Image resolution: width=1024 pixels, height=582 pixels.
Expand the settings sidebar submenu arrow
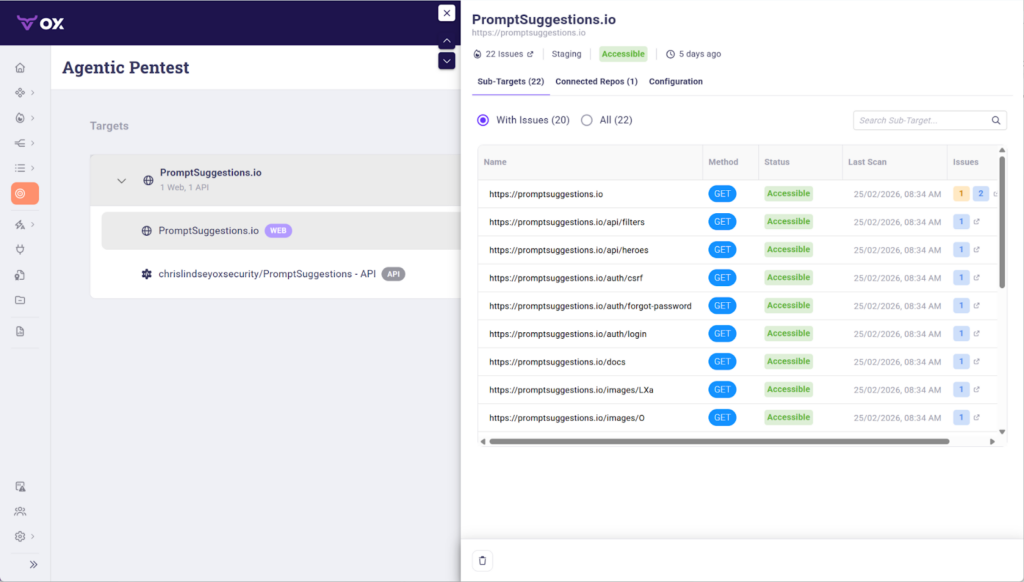33,536
